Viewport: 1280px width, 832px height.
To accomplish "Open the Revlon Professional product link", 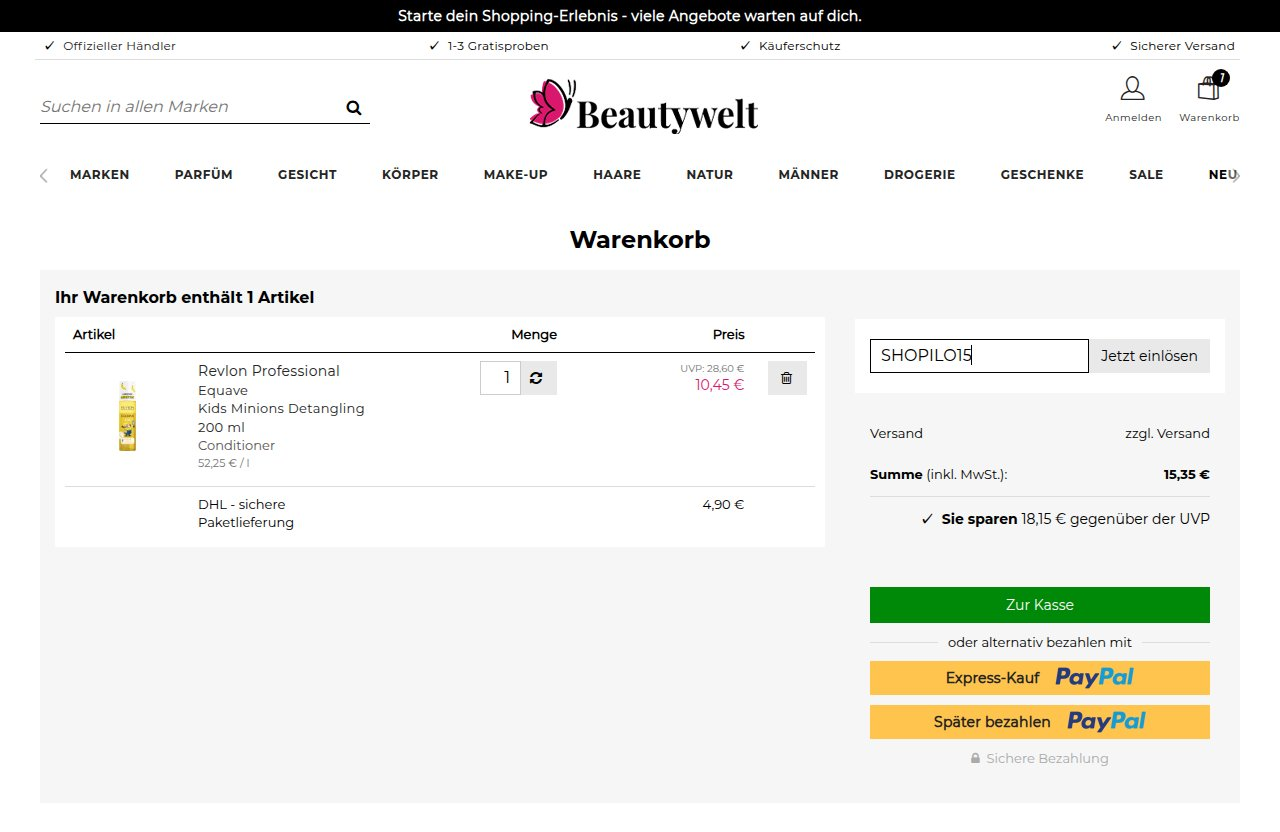I will [x=269, y=371].
